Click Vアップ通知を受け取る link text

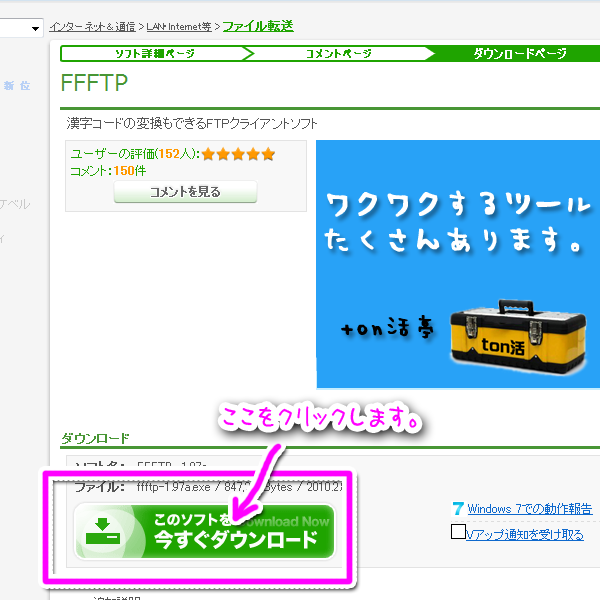tap(524, 534)
